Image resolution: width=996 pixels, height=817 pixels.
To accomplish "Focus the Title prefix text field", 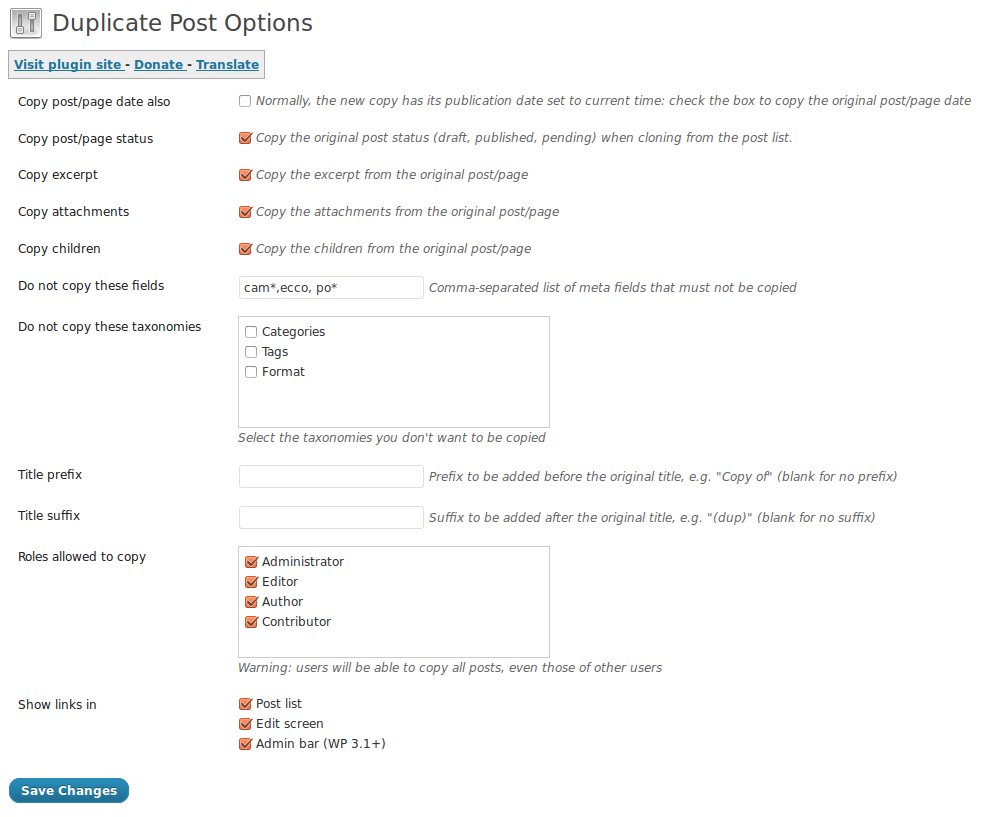I will [331, 476].
